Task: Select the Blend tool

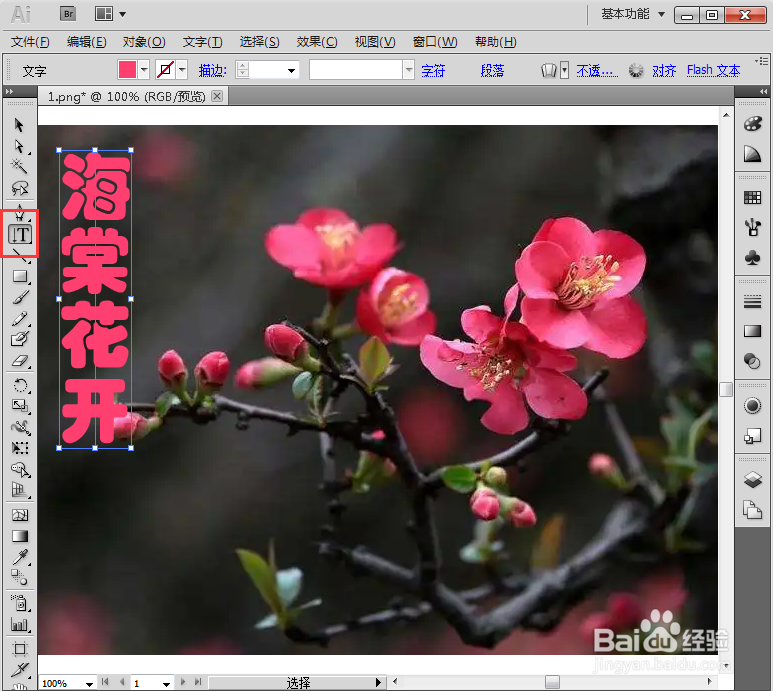Action: point(20,577)
